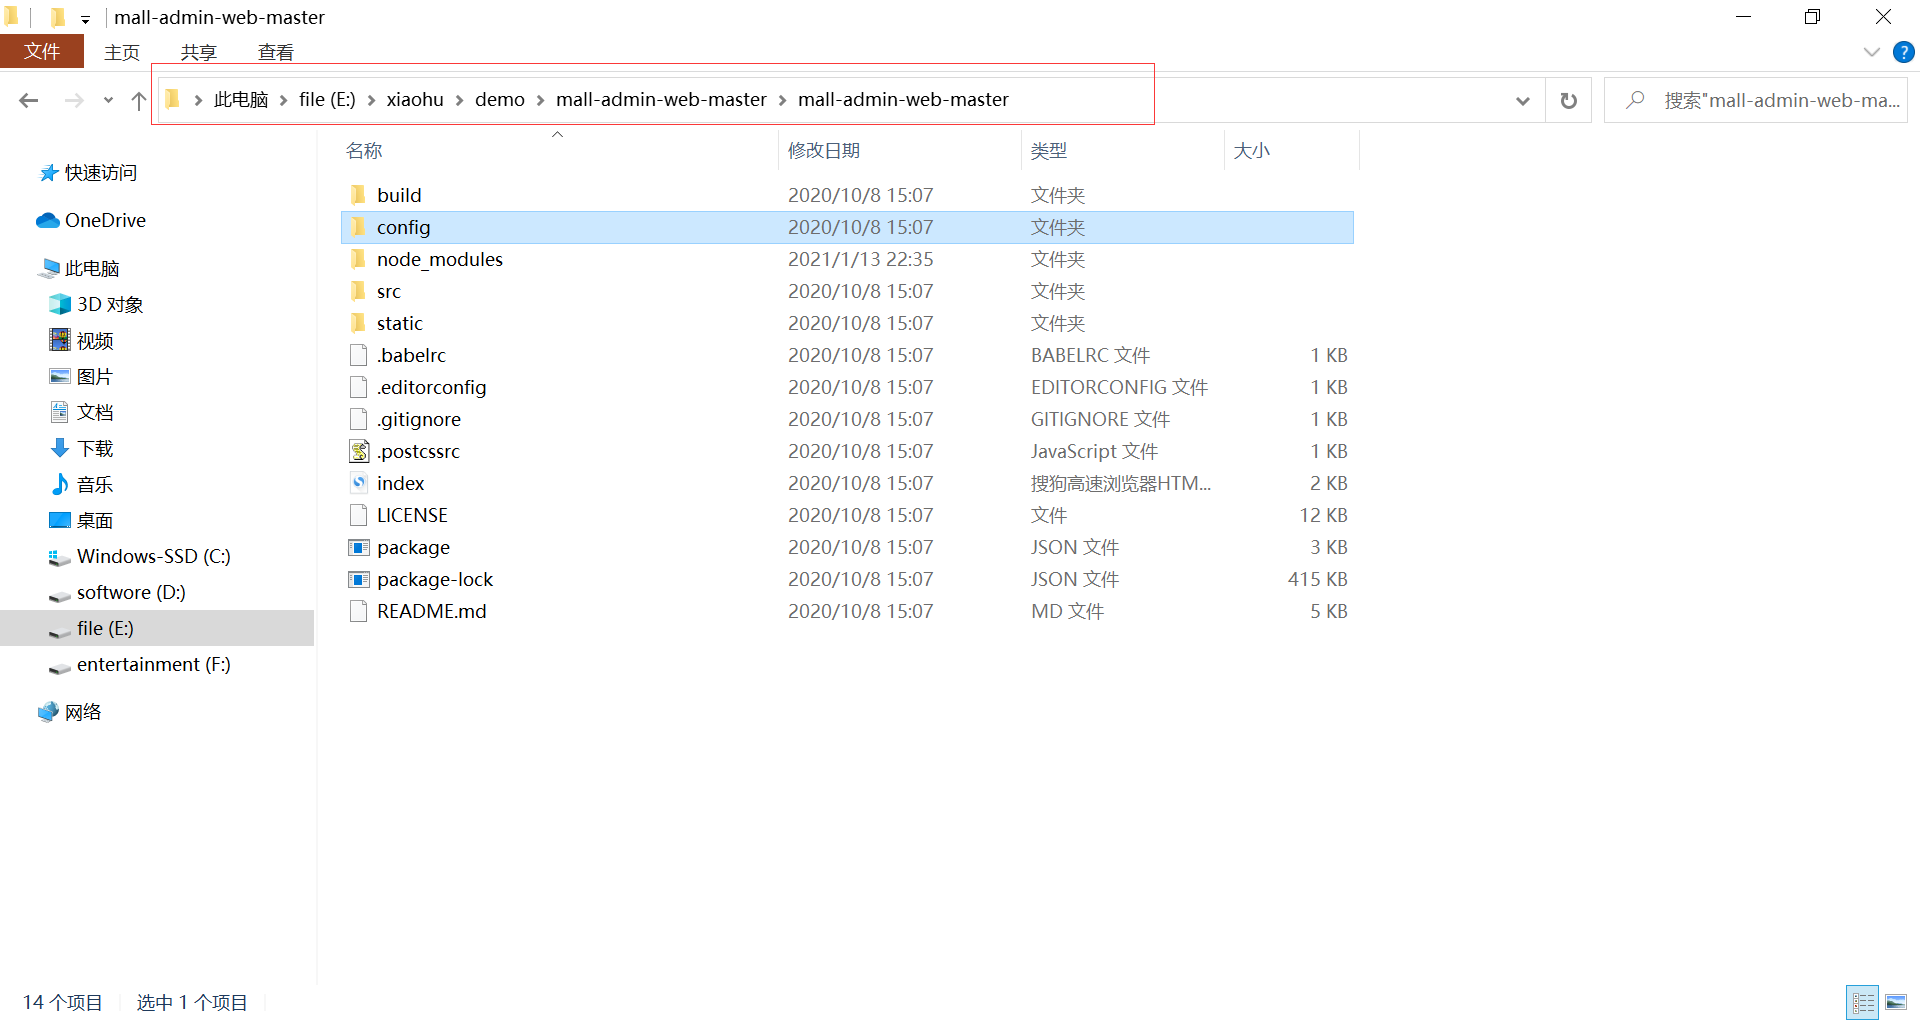Click xiaohu breadcrumb segment
The image size is (1920, 1020).
(x=415, y=100)
